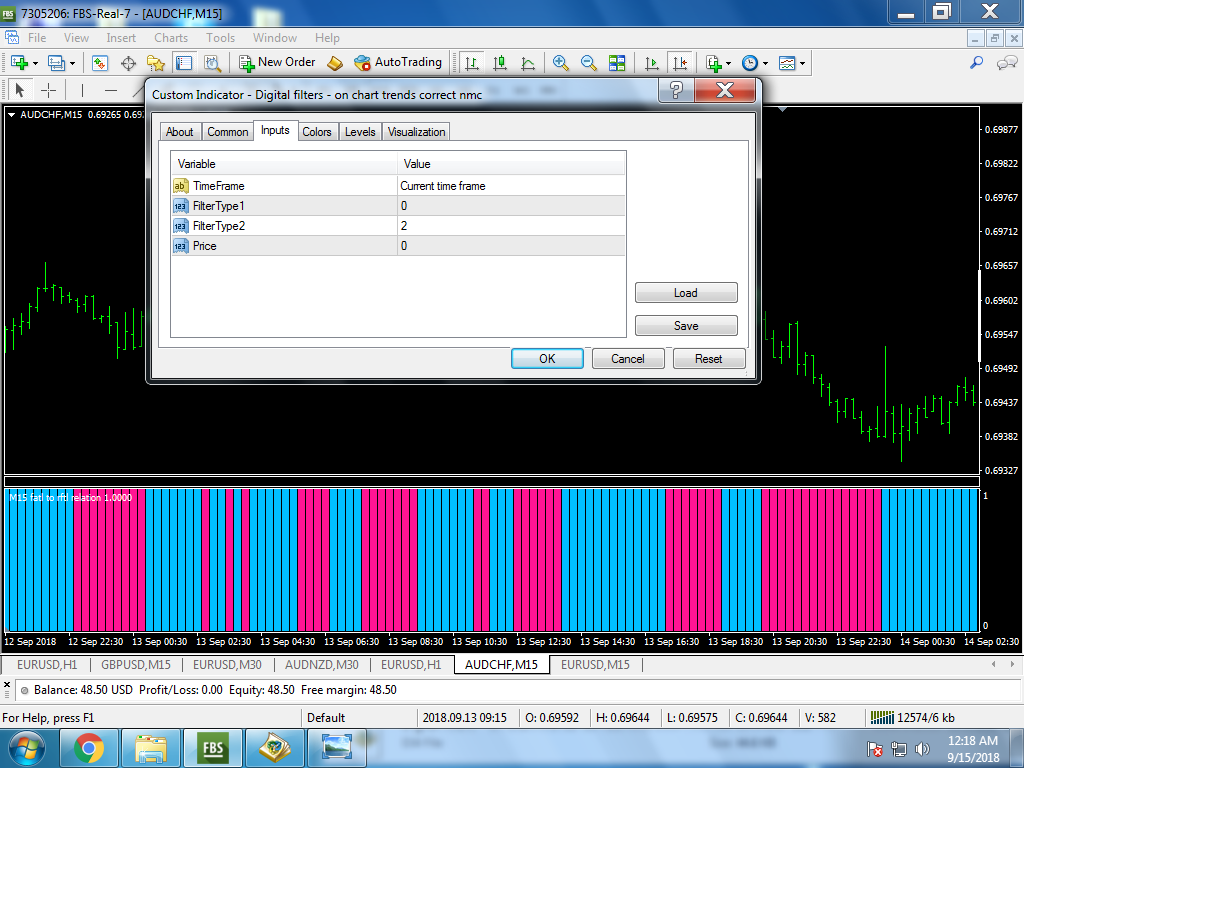Viewport: 1228px width, 920px height.
Task: Zoom in on the chart
Action: click(x=561, y=63)
